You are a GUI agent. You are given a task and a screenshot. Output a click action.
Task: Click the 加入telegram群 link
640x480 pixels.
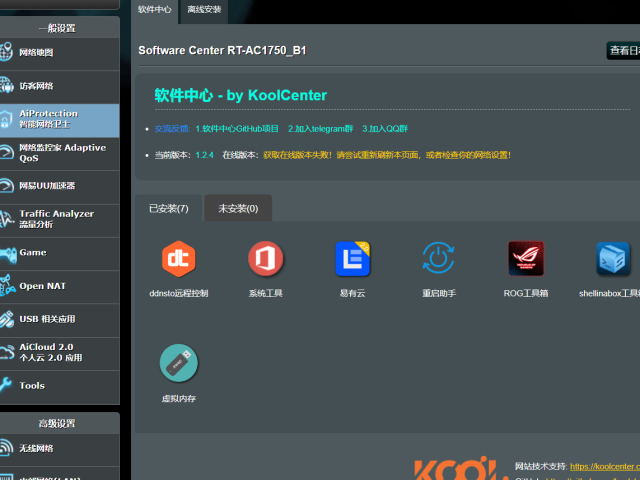click(320, 129)
